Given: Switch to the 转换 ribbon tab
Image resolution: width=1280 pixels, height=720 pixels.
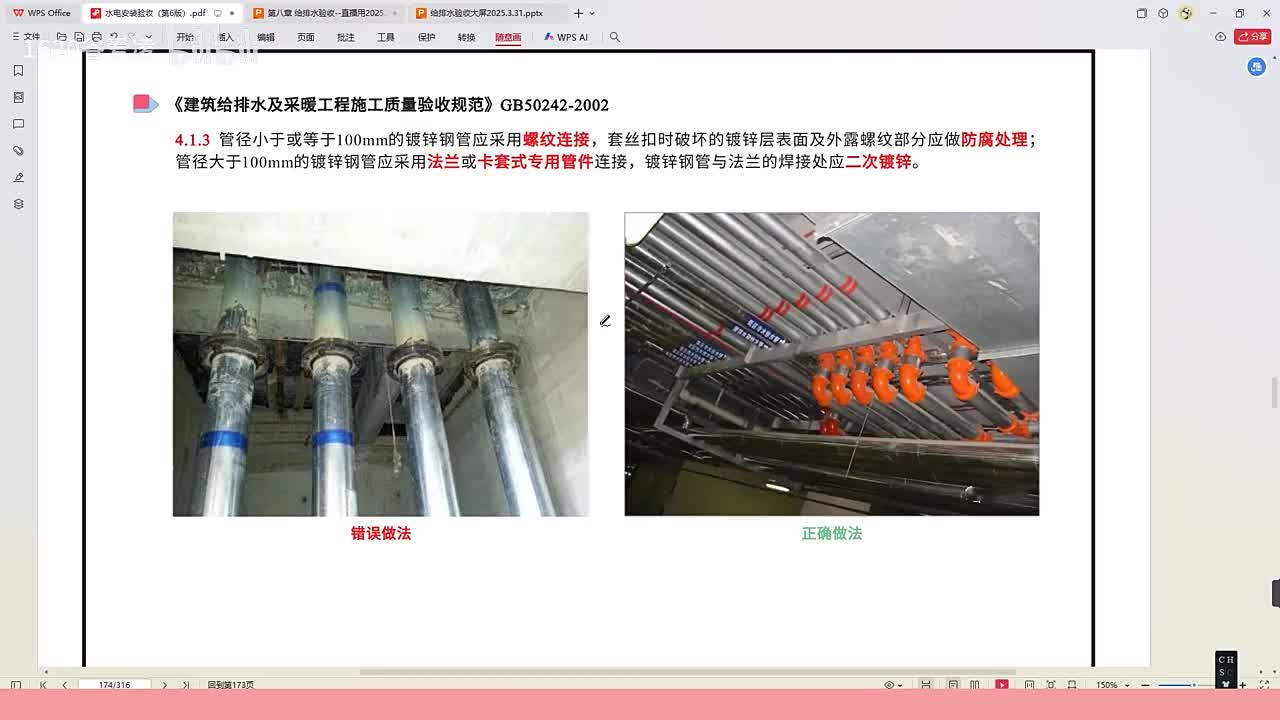Looking at the screenshot, I should [x=467, y=37].
